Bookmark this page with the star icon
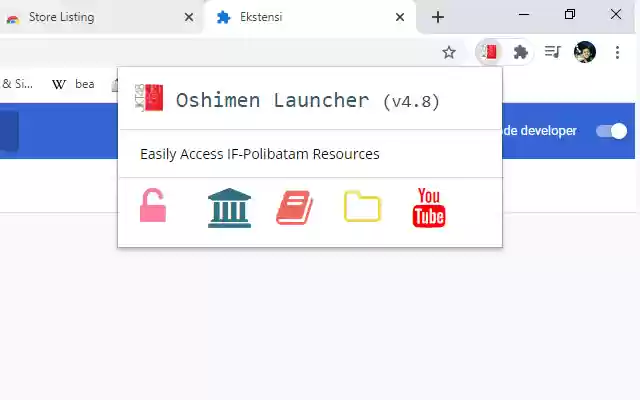The height and width of the screenshot is (400, 640). 449,52
